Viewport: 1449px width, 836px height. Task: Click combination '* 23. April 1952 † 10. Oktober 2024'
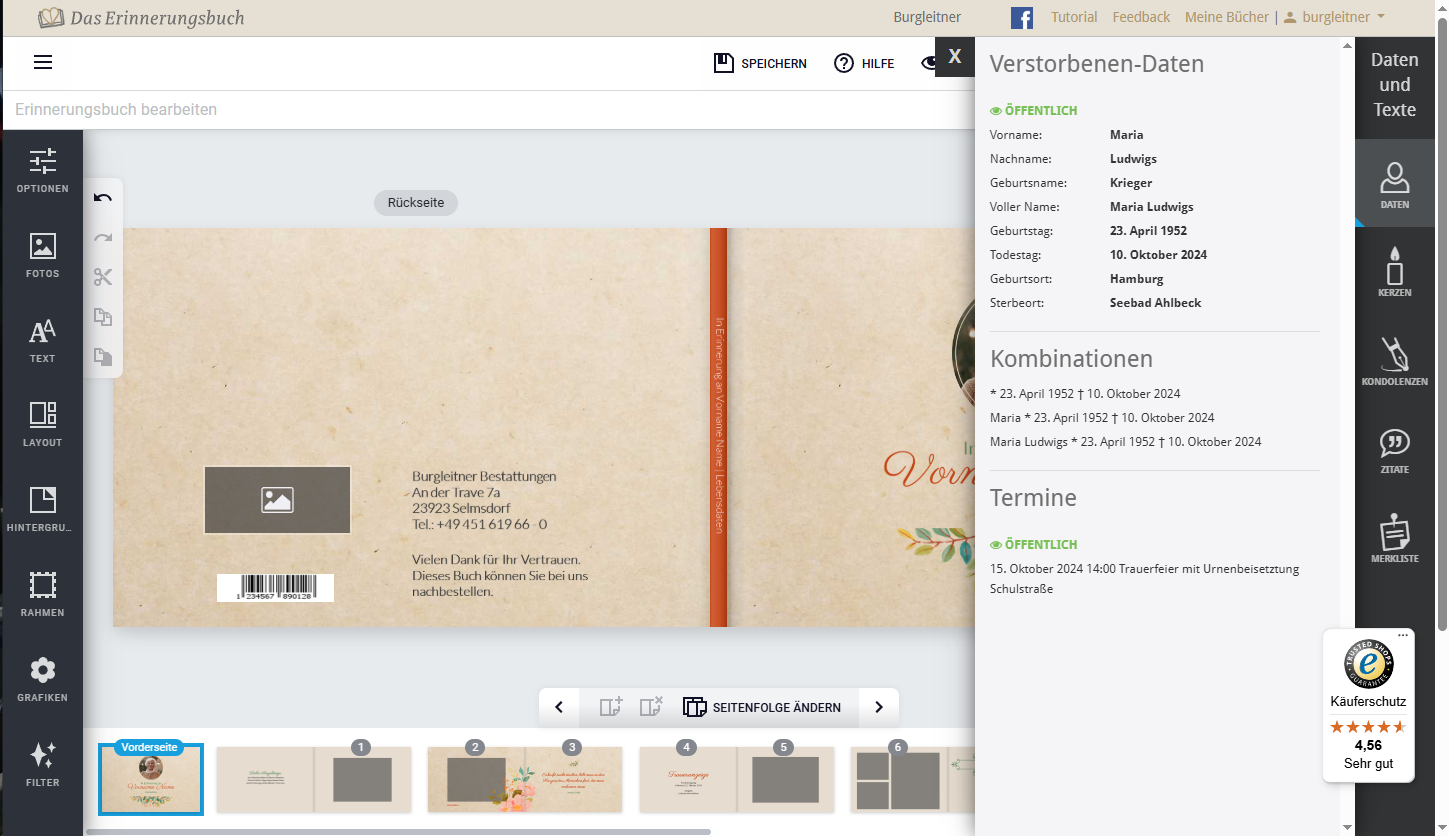(x=1085, y=393)
